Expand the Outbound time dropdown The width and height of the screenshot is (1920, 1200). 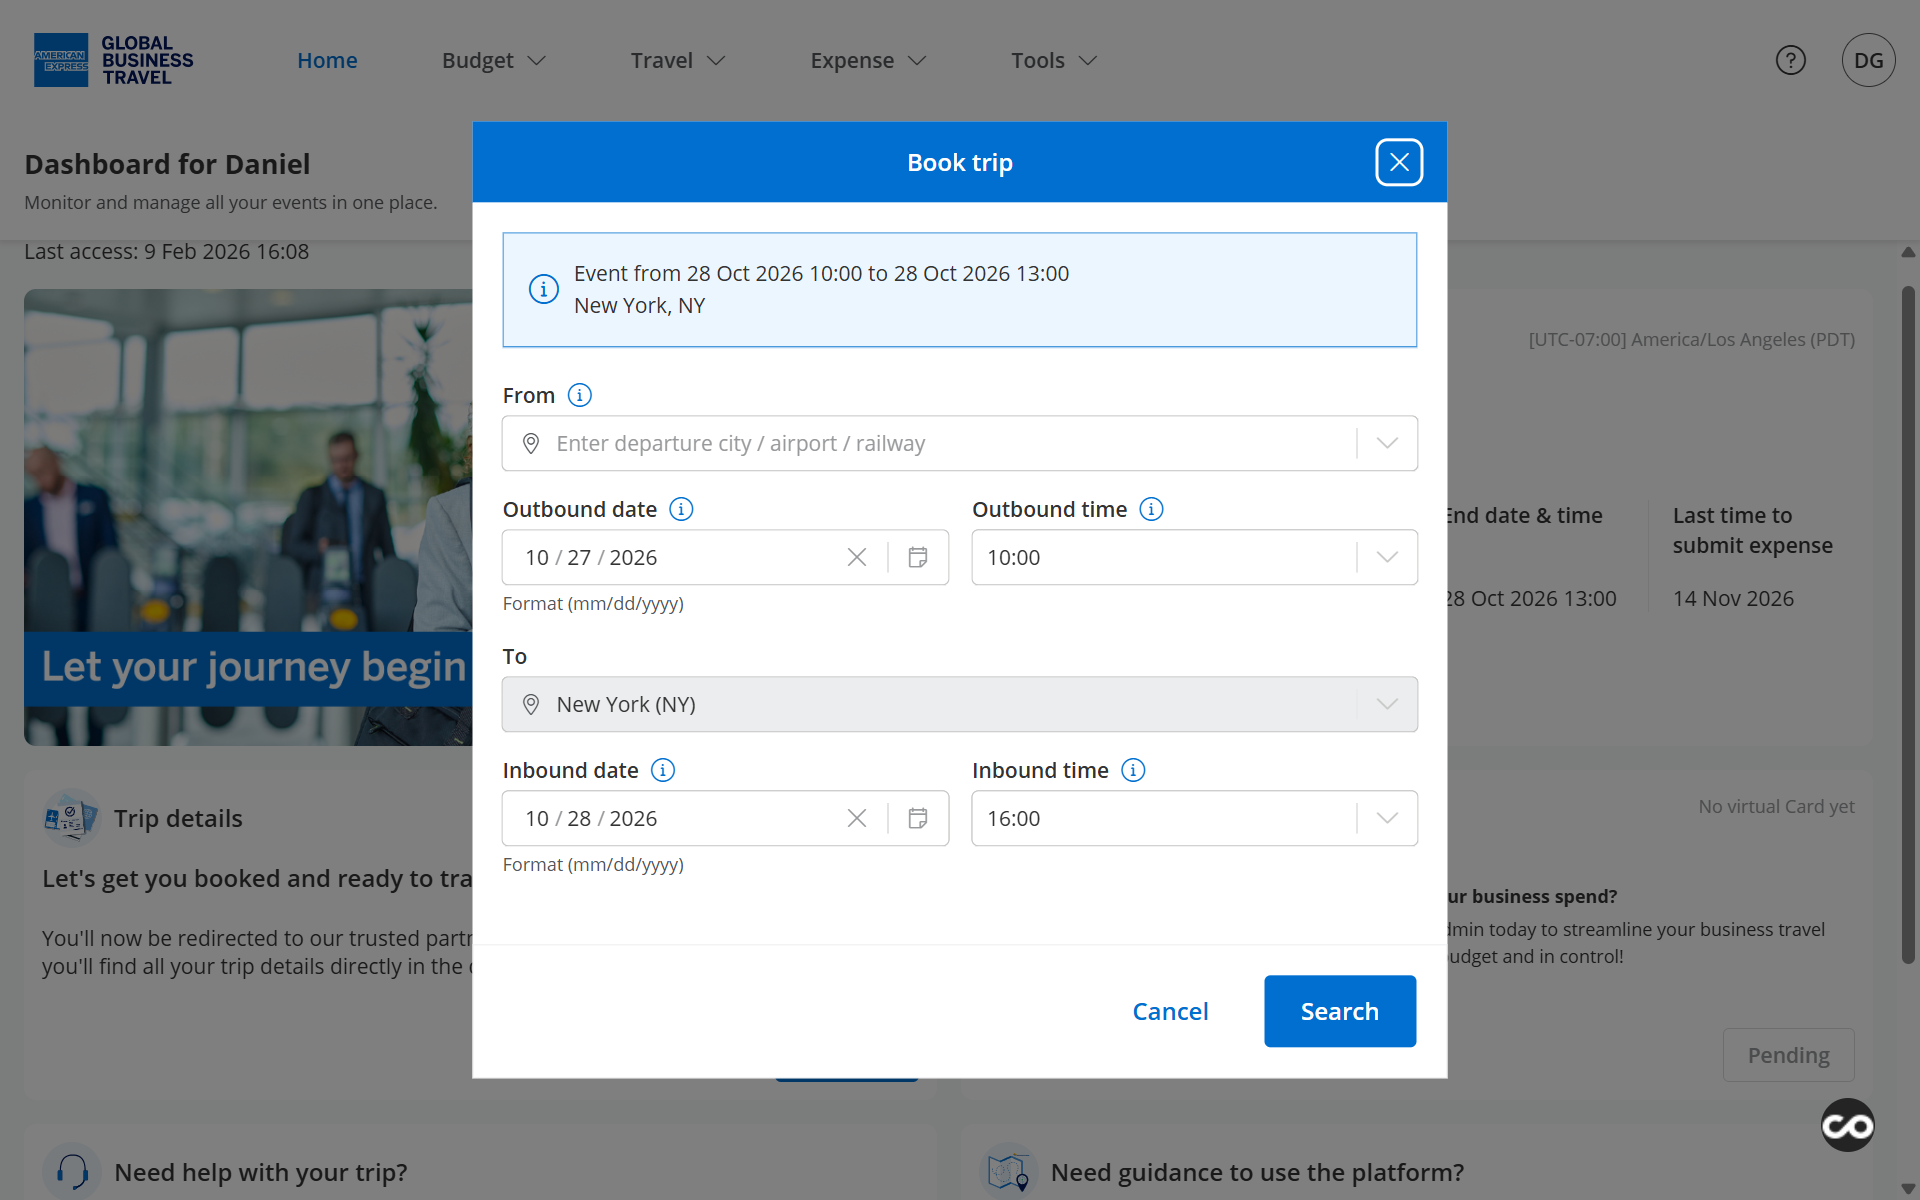pyautogui.click(x=1386, y=557)
